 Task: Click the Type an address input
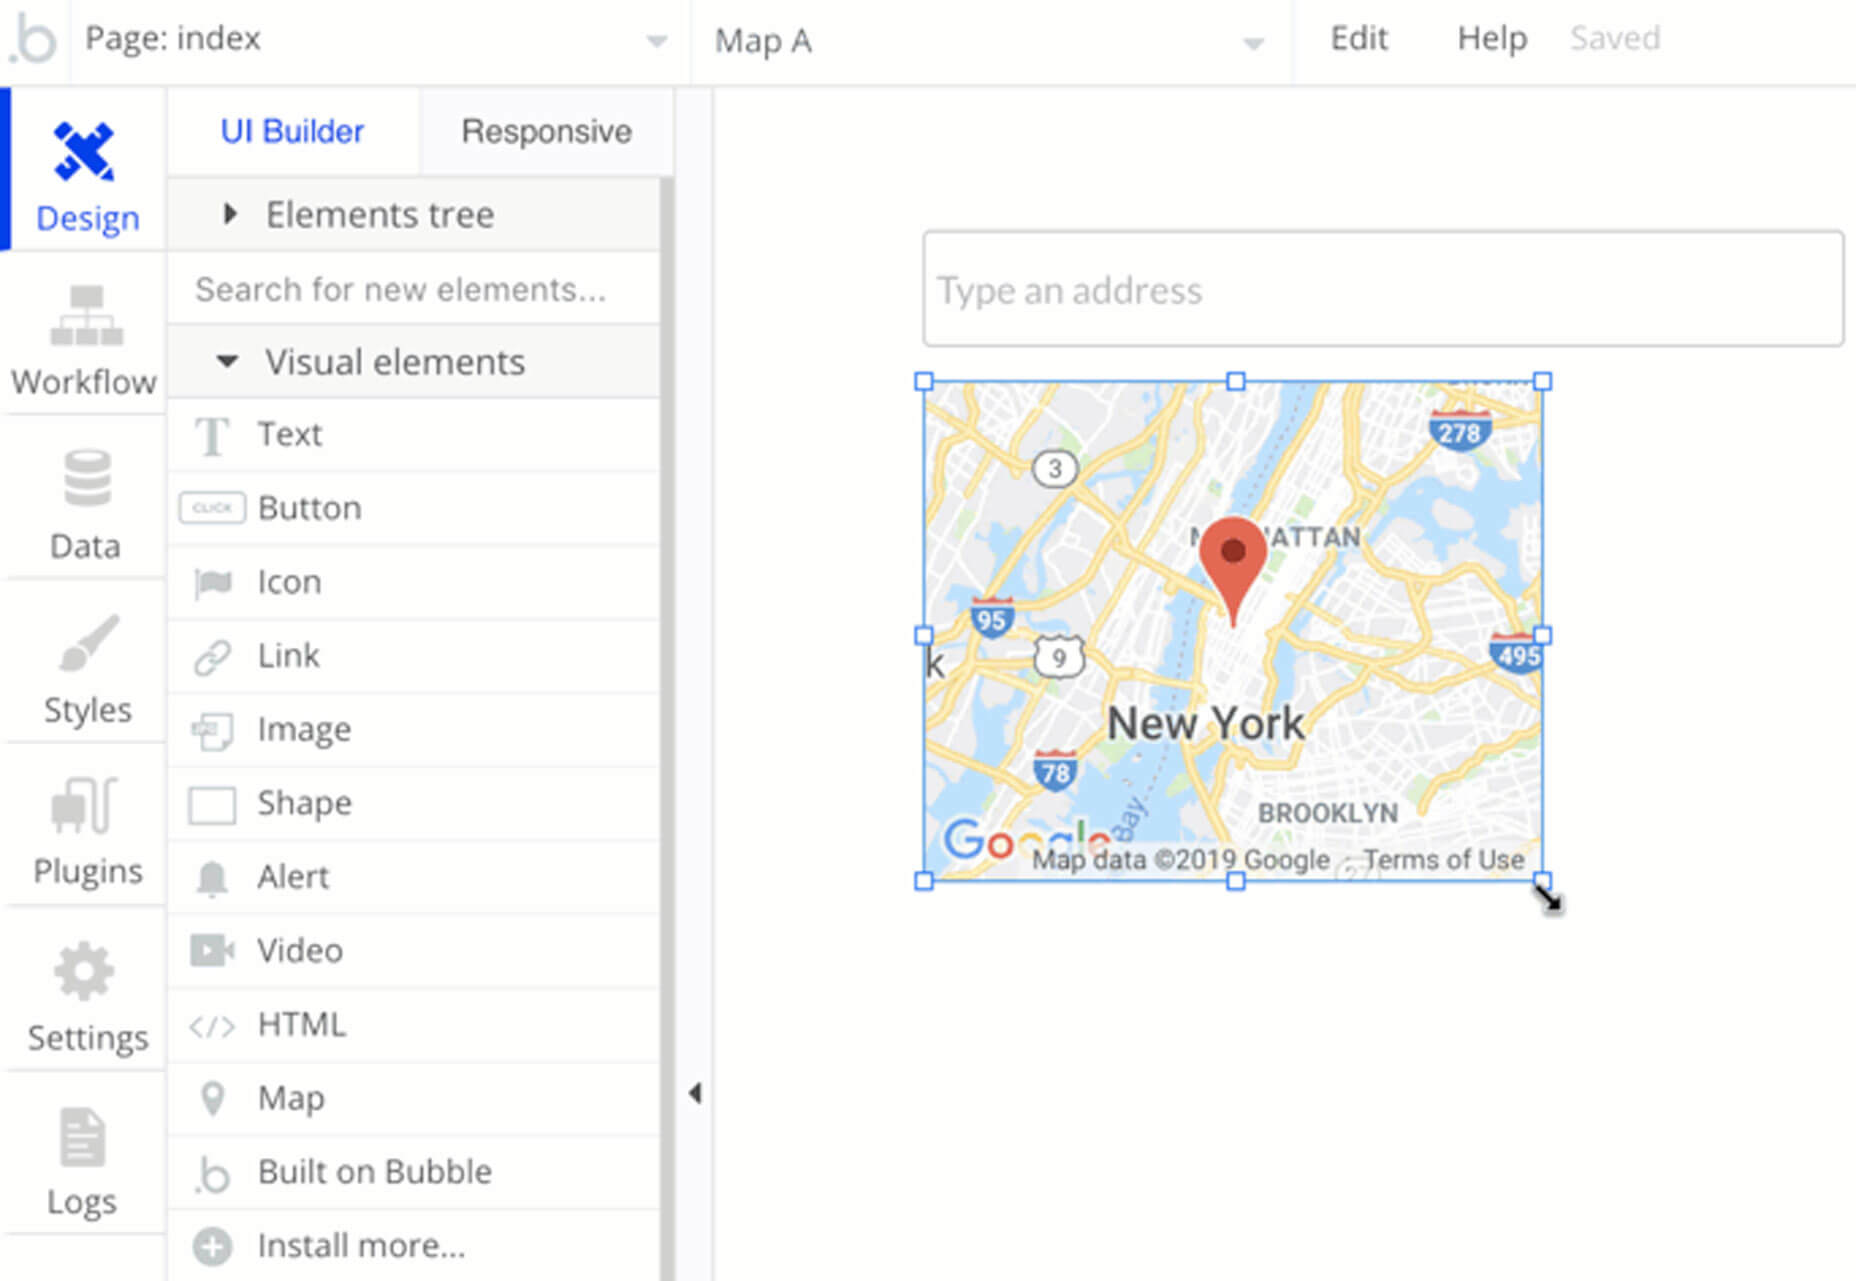[1383, 289]
